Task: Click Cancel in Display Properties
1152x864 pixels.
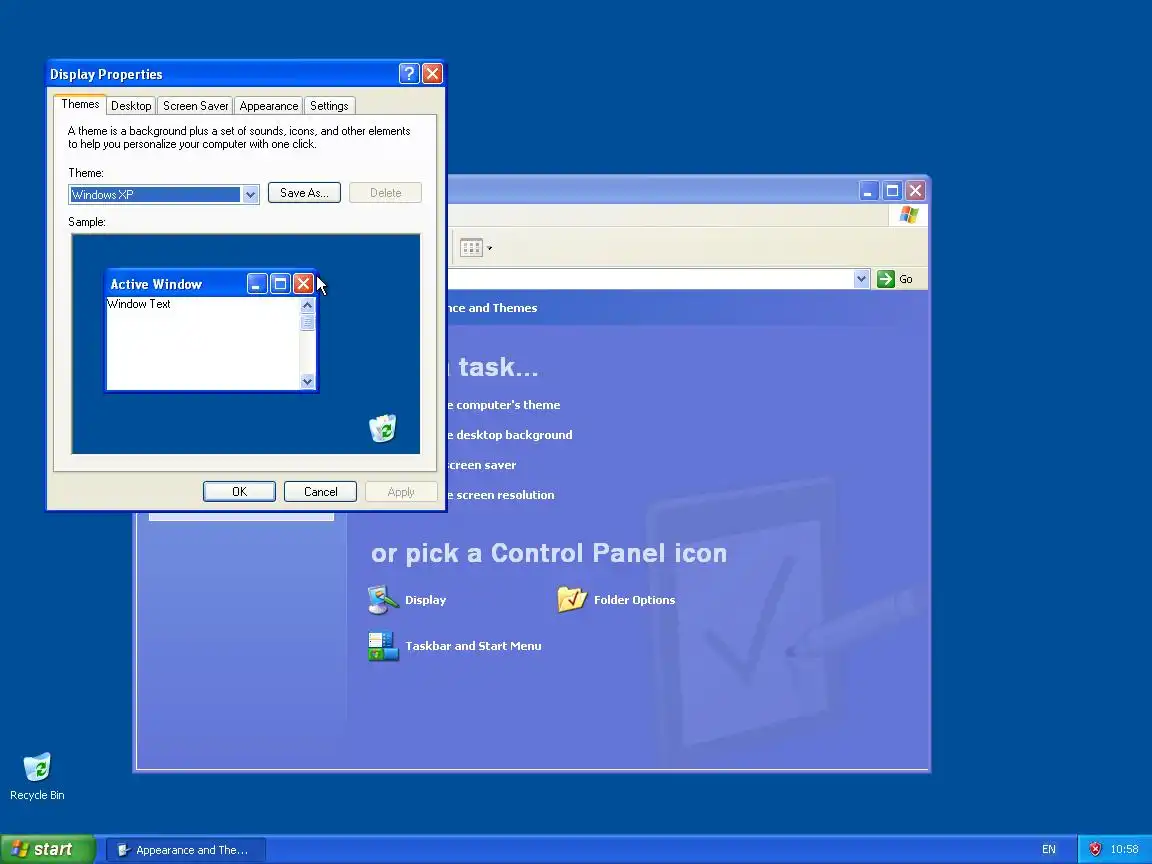Action: click(x=320, y=492)
